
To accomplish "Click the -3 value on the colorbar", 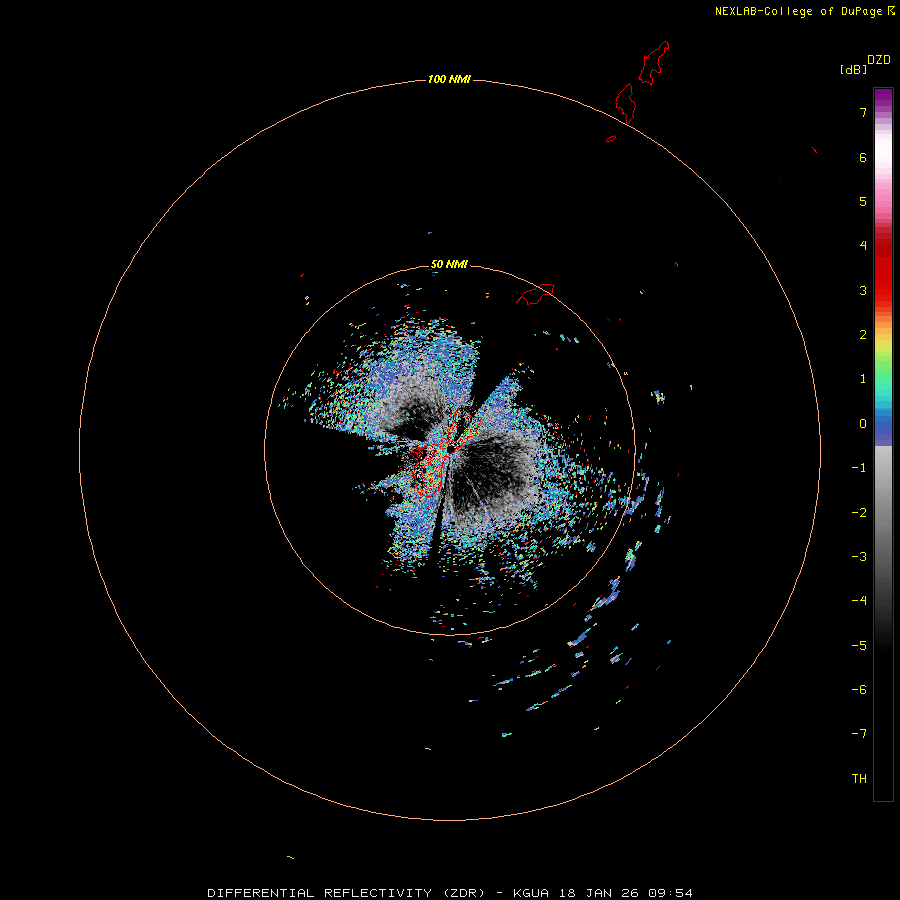I will 859,557.
